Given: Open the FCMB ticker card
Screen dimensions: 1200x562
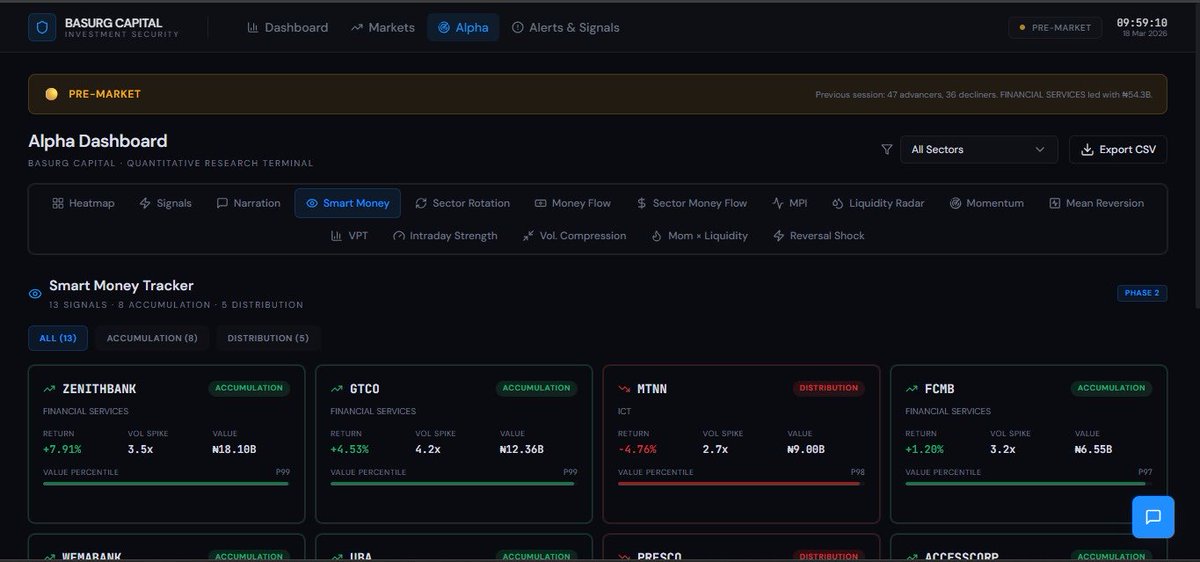Looking at the screenshot, I should pos(1029,444).
